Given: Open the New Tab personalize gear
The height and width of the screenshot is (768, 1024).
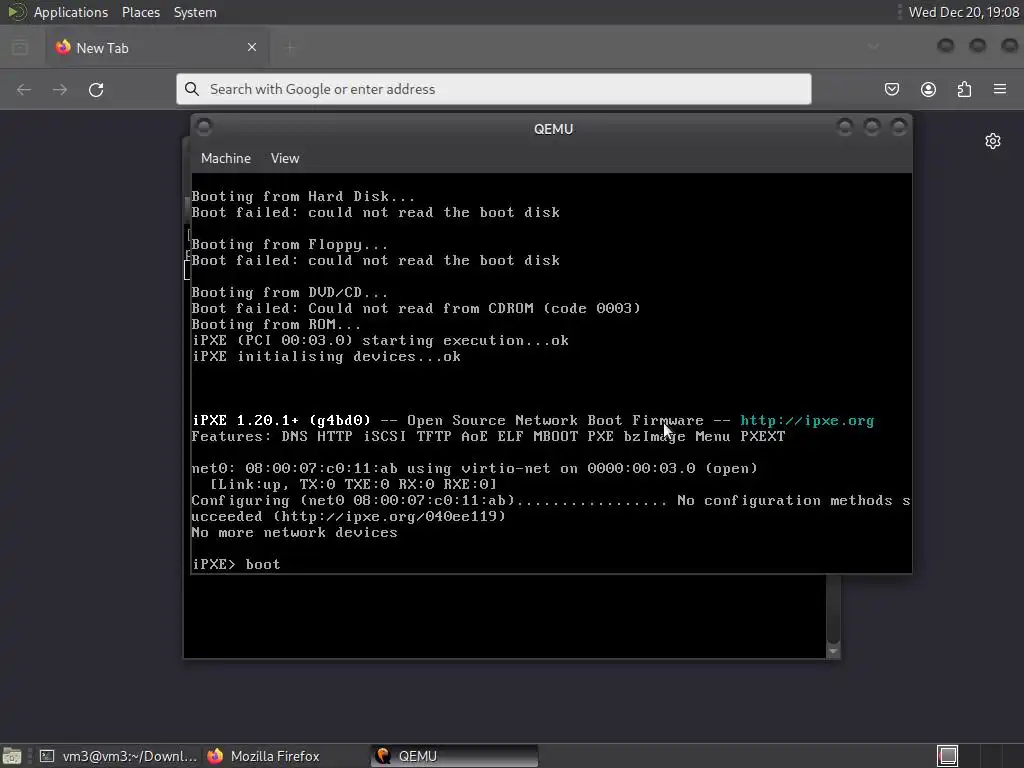Looking at the screenshot, I should (x=993, y=141).
